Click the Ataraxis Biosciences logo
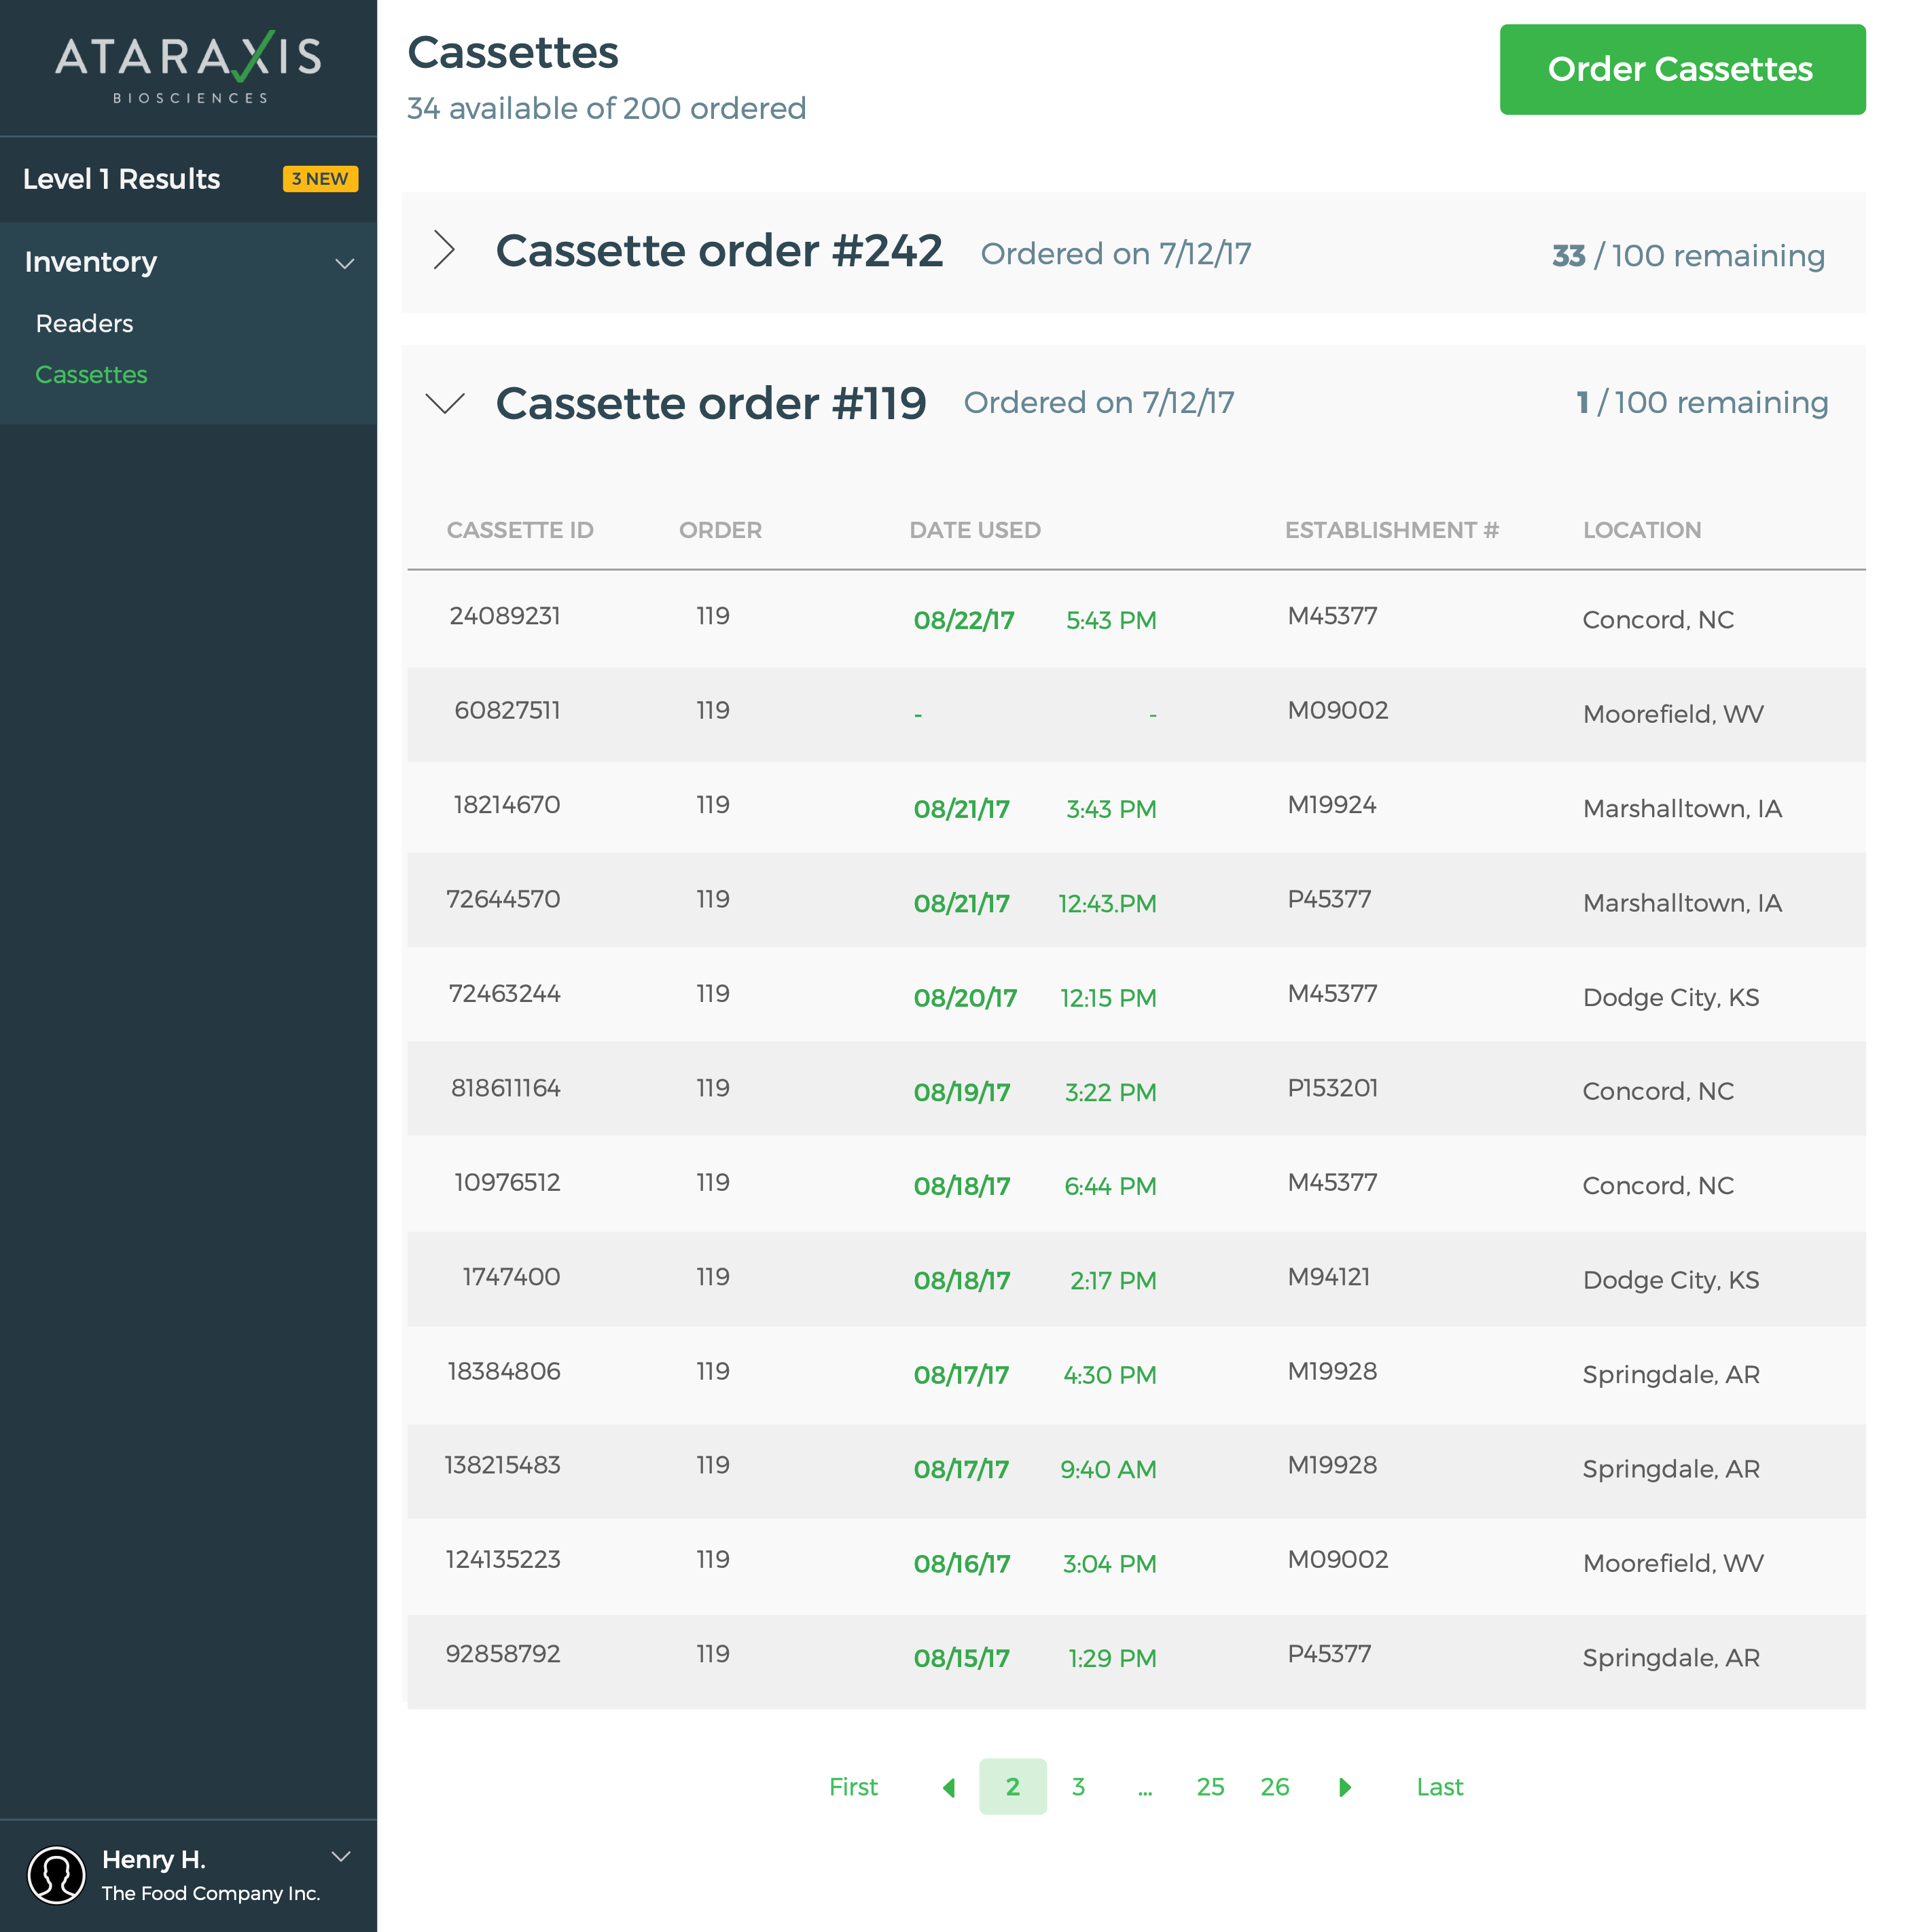Image resolution: width=1932 pixels, height=1932 pixels. pyautogui.click(x=188, y=67)
